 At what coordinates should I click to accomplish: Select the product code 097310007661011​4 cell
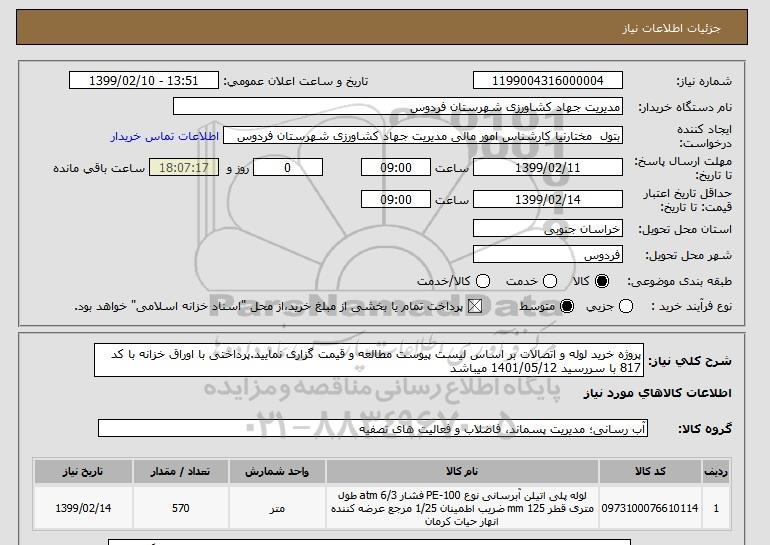tap(650, 508)
